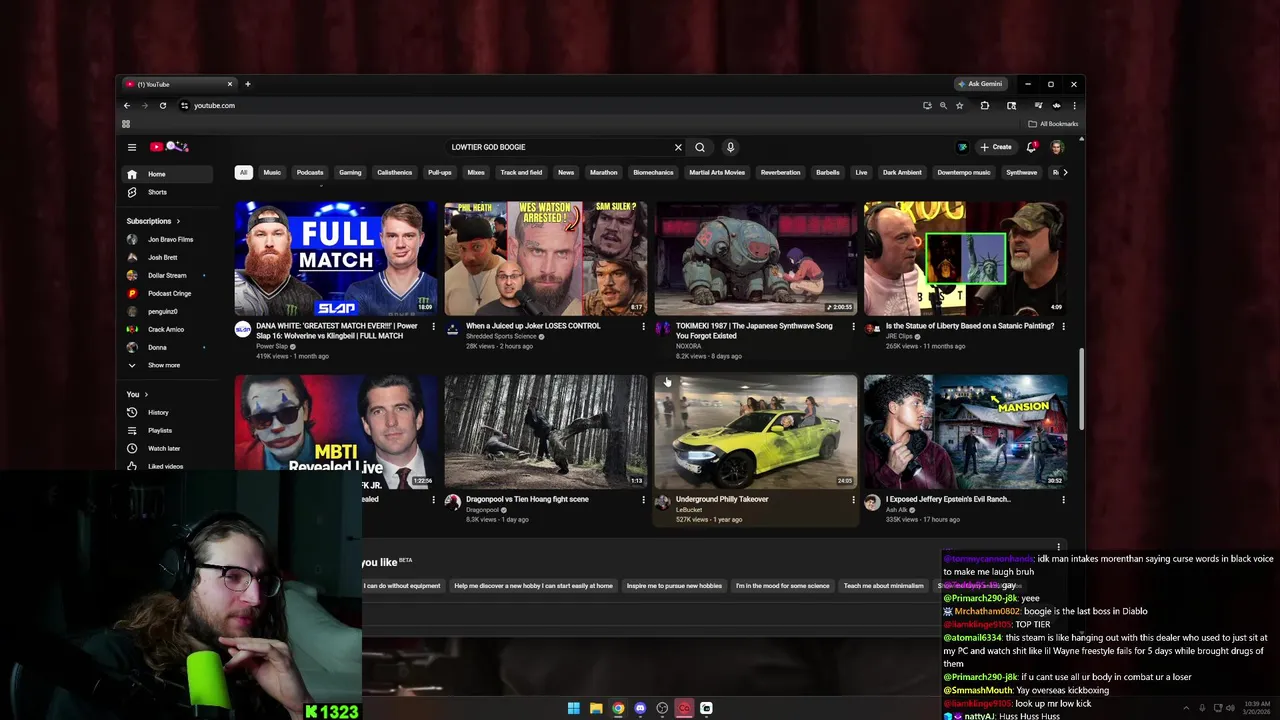Select the Calisthenics filter chip
This screenshot has height=720, width=1280.
(394, 172)
